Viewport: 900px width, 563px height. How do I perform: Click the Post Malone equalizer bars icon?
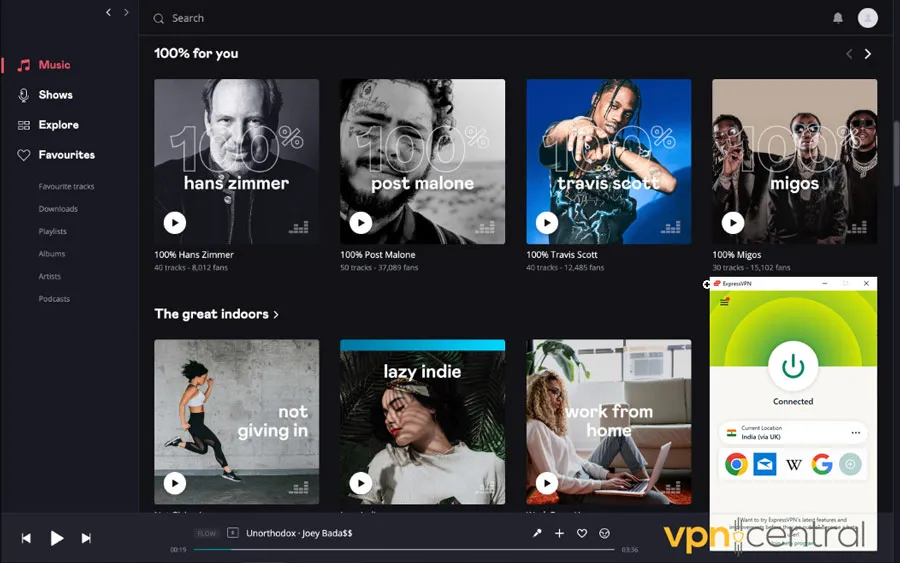tap(484, 227)
